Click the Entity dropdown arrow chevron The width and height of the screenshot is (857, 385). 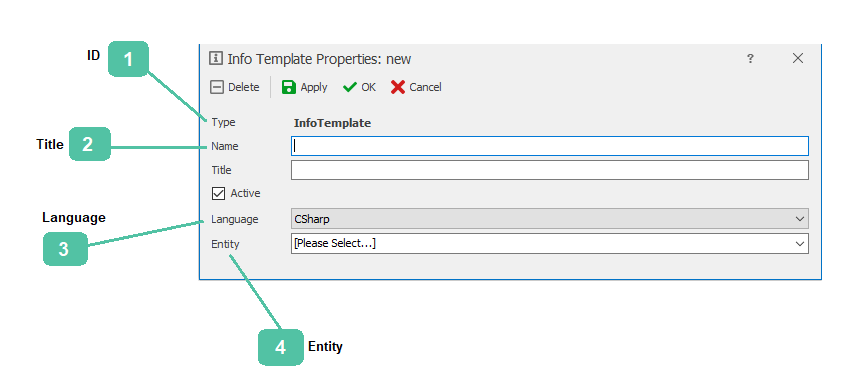pos(800,243)
